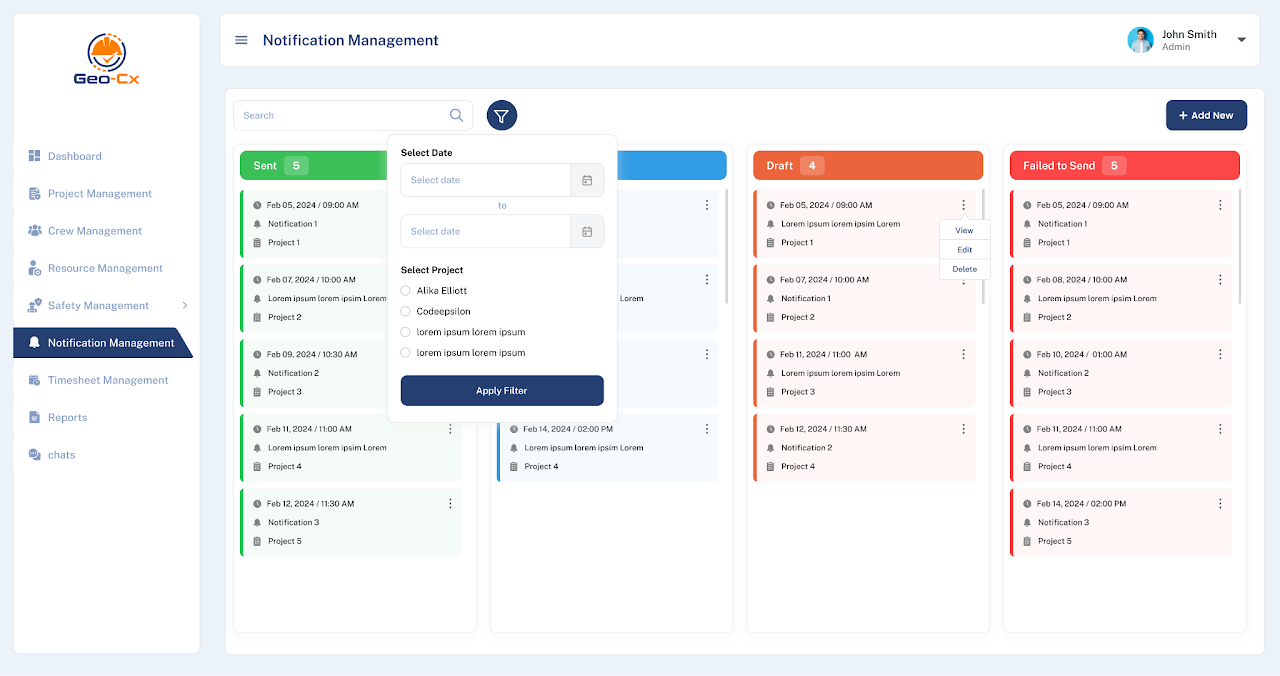
Task: Select the third project radio option
Action: [x=405, y=332]
